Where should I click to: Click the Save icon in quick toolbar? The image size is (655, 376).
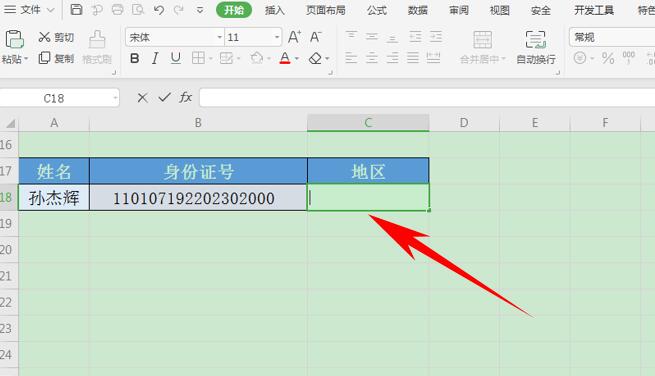(x=76, y=9)
